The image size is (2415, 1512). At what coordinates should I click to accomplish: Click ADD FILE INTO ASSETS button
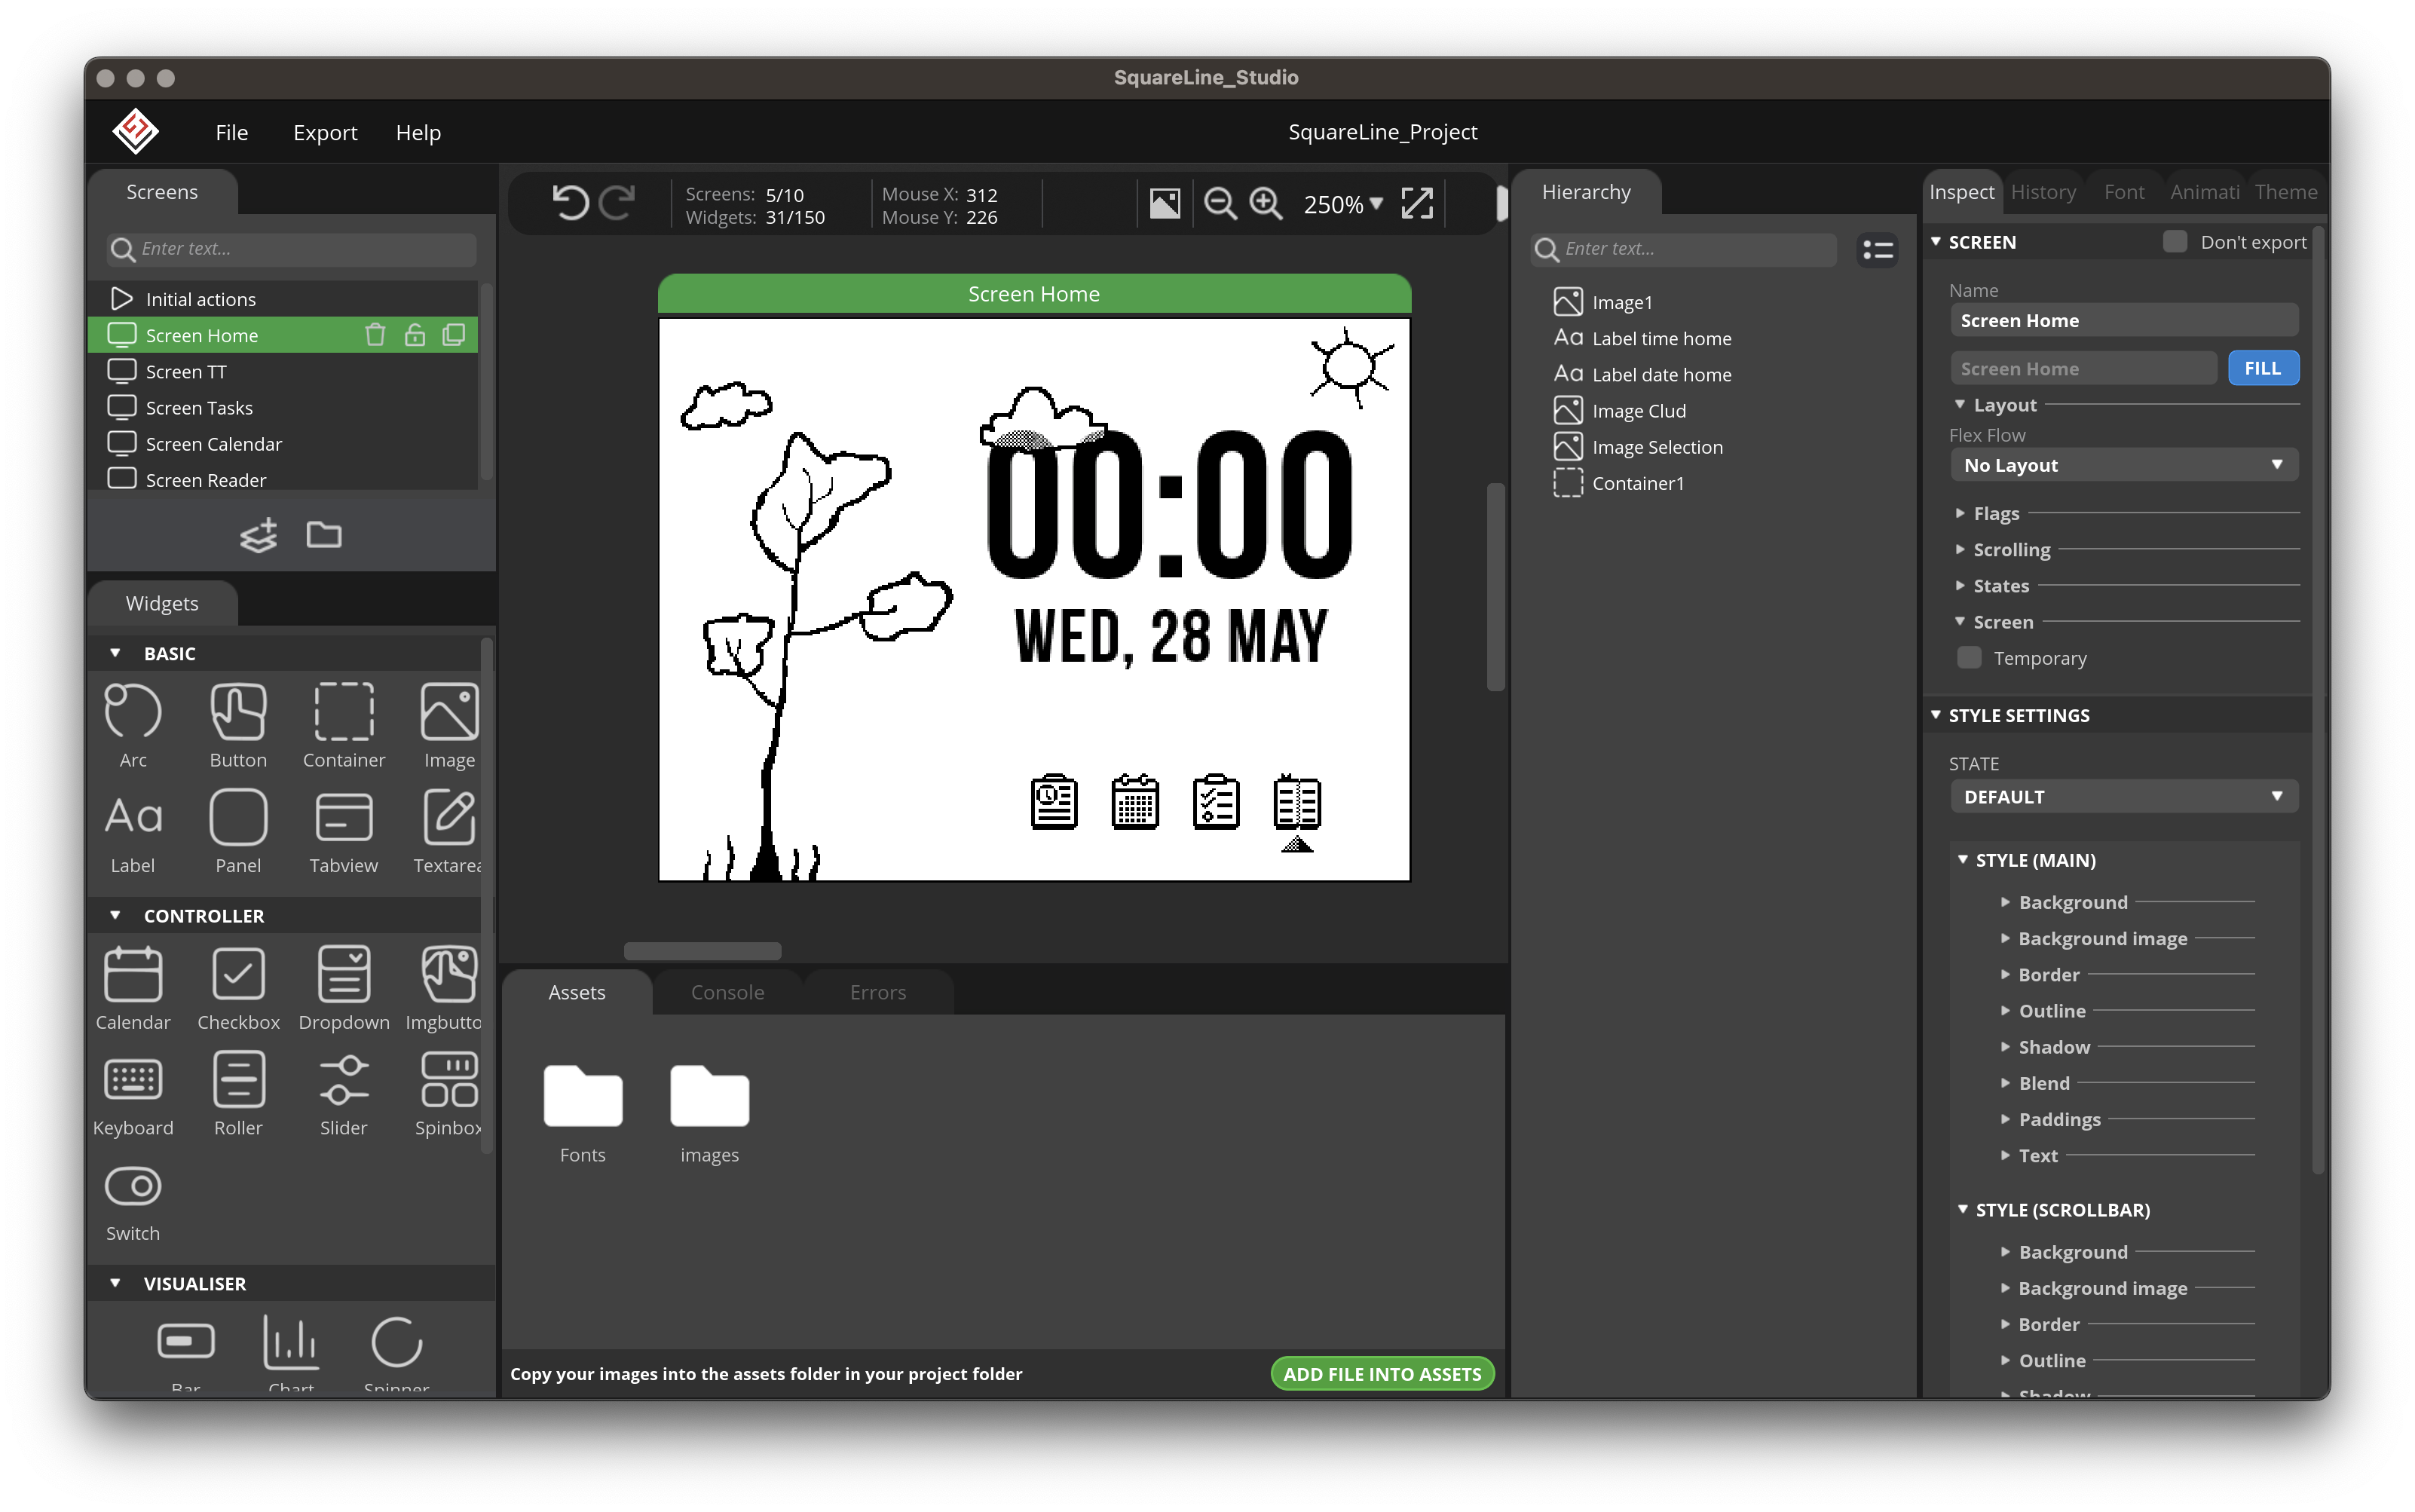coord(1382,1373)
